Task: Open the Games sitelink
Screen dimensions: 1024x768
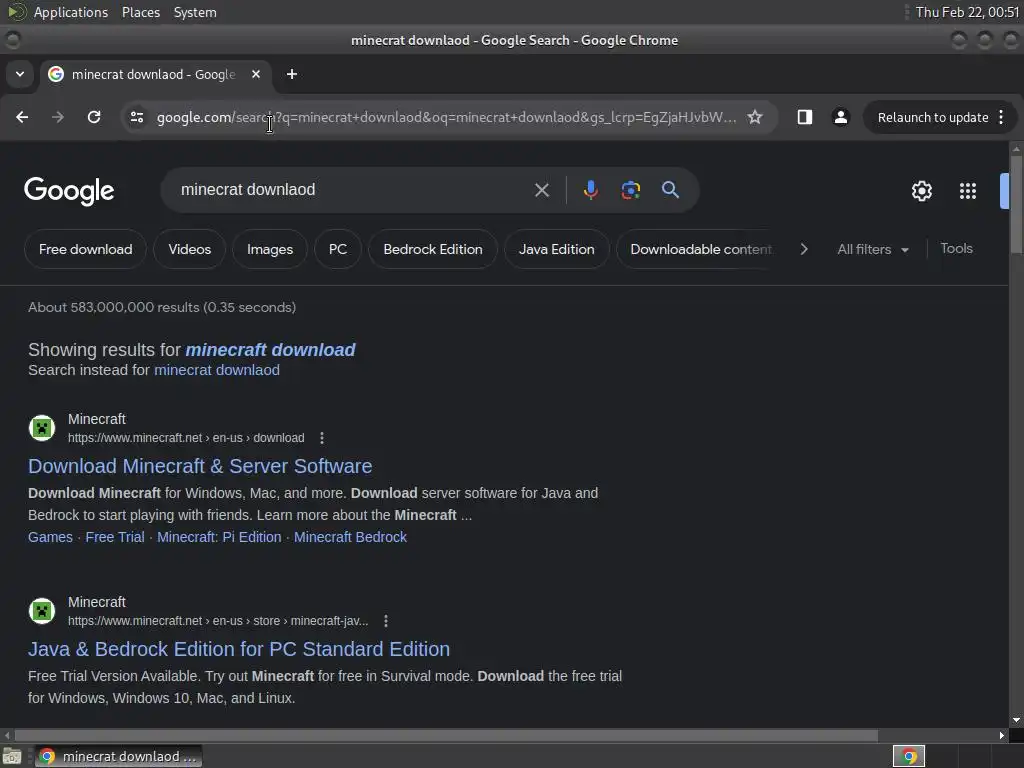Action: pos(50,537)
